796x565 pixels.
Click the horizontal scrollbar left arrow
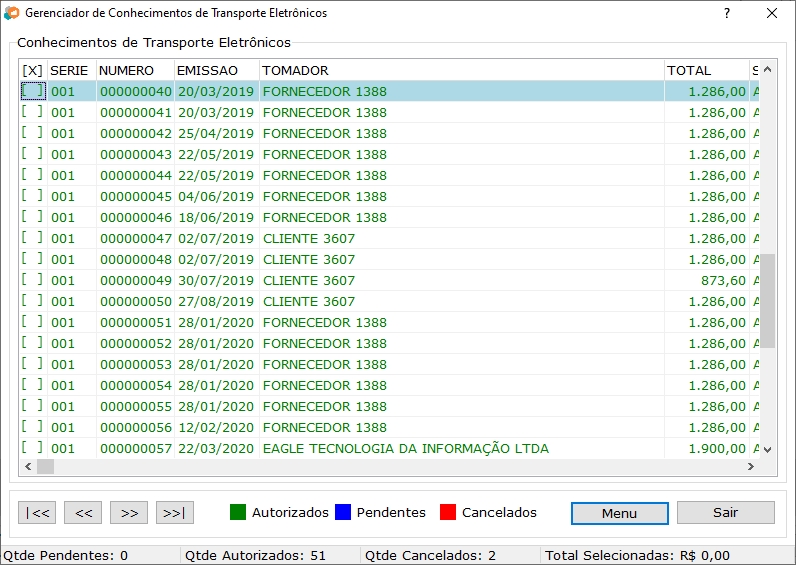pos(28,467)
